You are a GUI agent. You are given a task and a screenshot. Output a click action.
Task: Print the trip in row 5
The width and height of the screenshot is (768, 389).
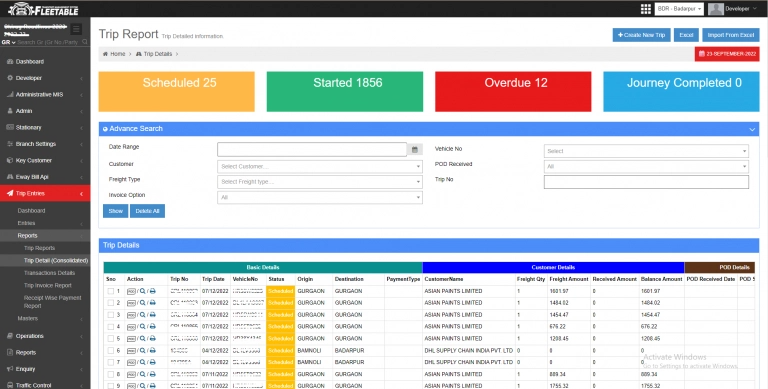point(153,339)
